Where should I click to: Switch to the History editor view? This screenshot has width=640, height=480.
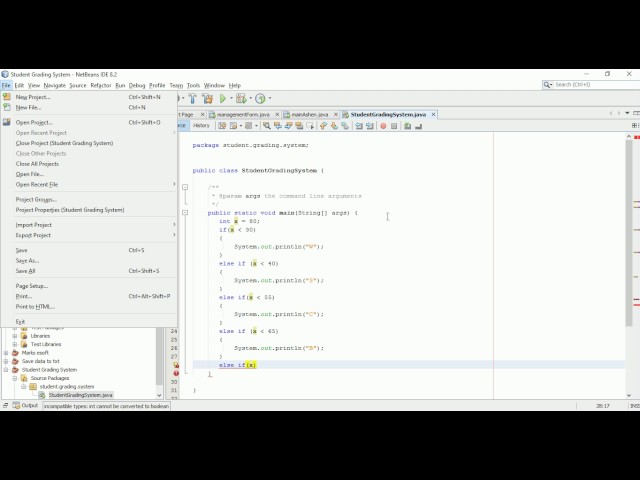pyautogui.click(x=201, y=125)
